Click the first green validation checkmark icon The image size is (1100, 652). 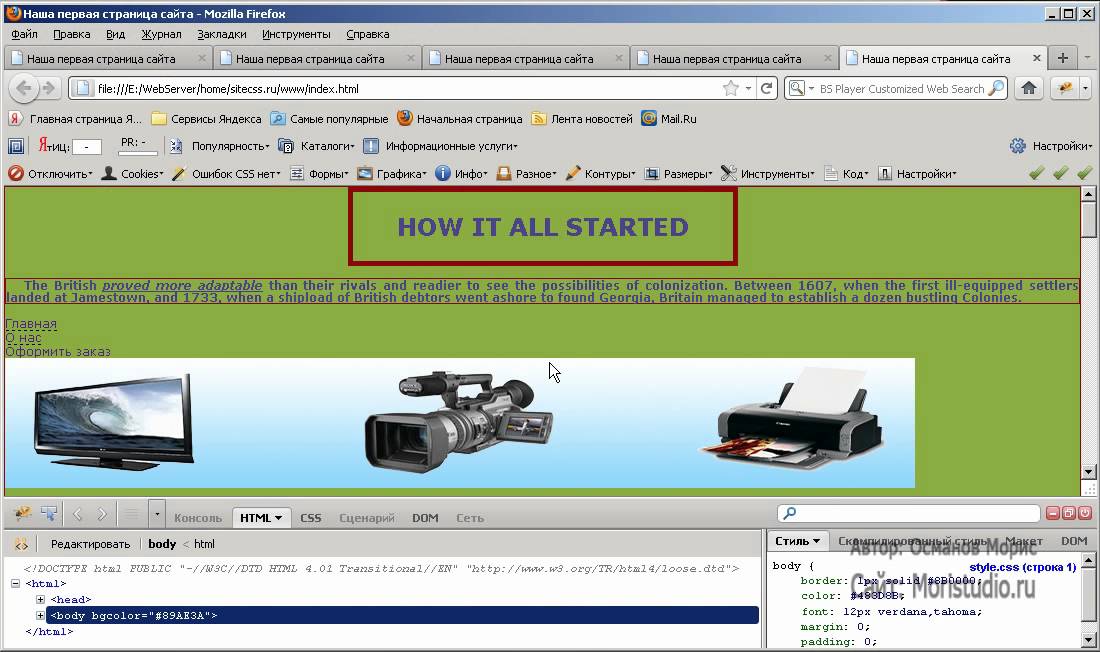click(1037, 173)
